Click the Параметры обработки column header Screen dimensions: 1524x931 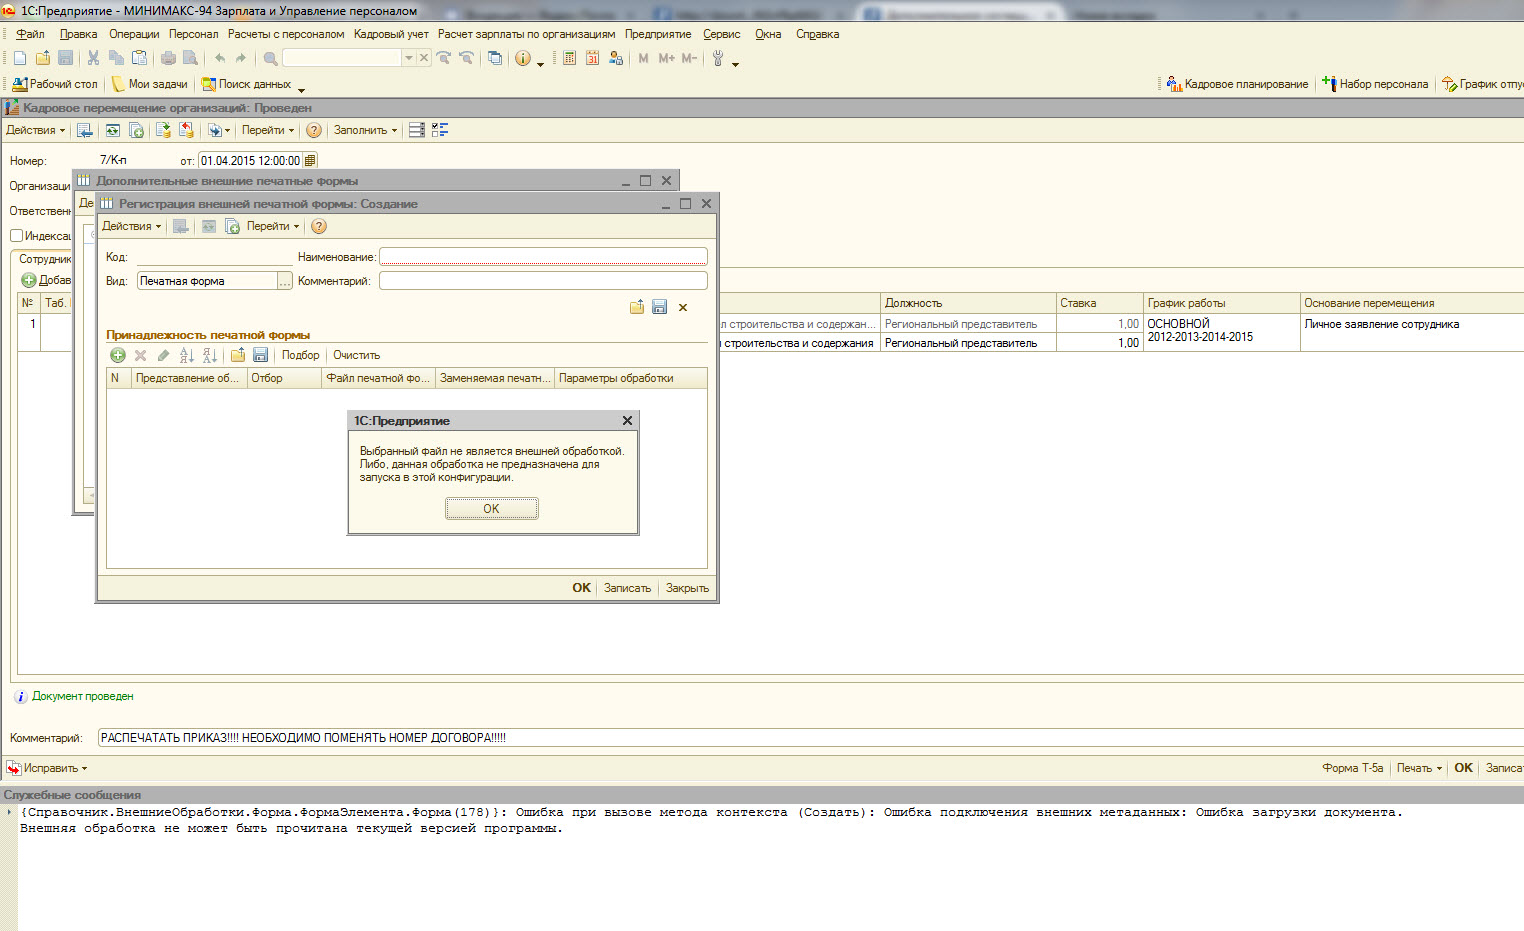tap(631, 378)
